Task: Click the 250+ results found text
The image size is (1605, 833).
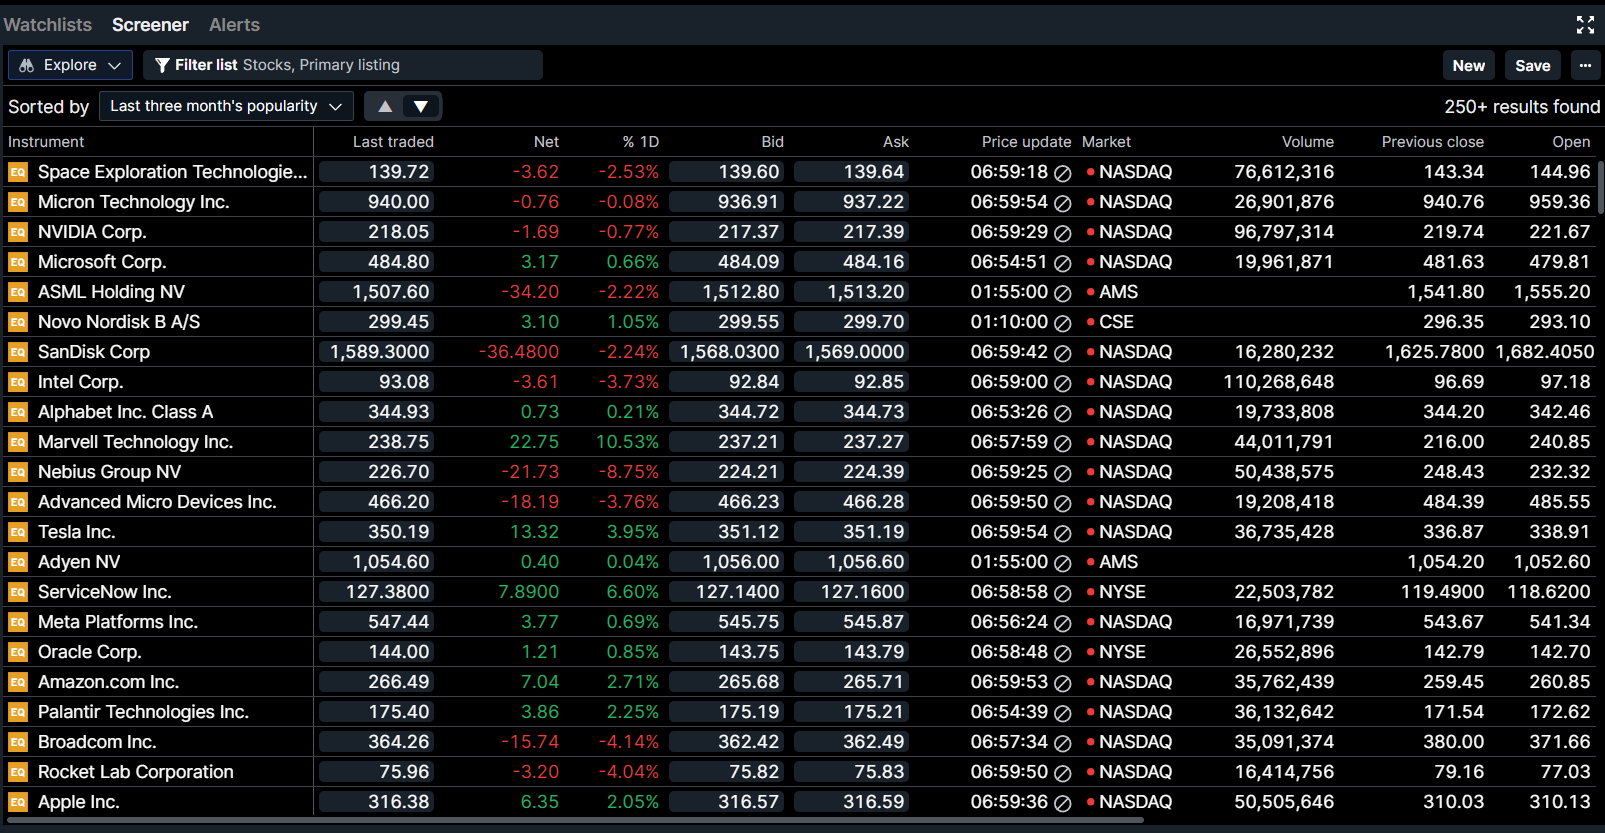Action: click(1522, 106)
